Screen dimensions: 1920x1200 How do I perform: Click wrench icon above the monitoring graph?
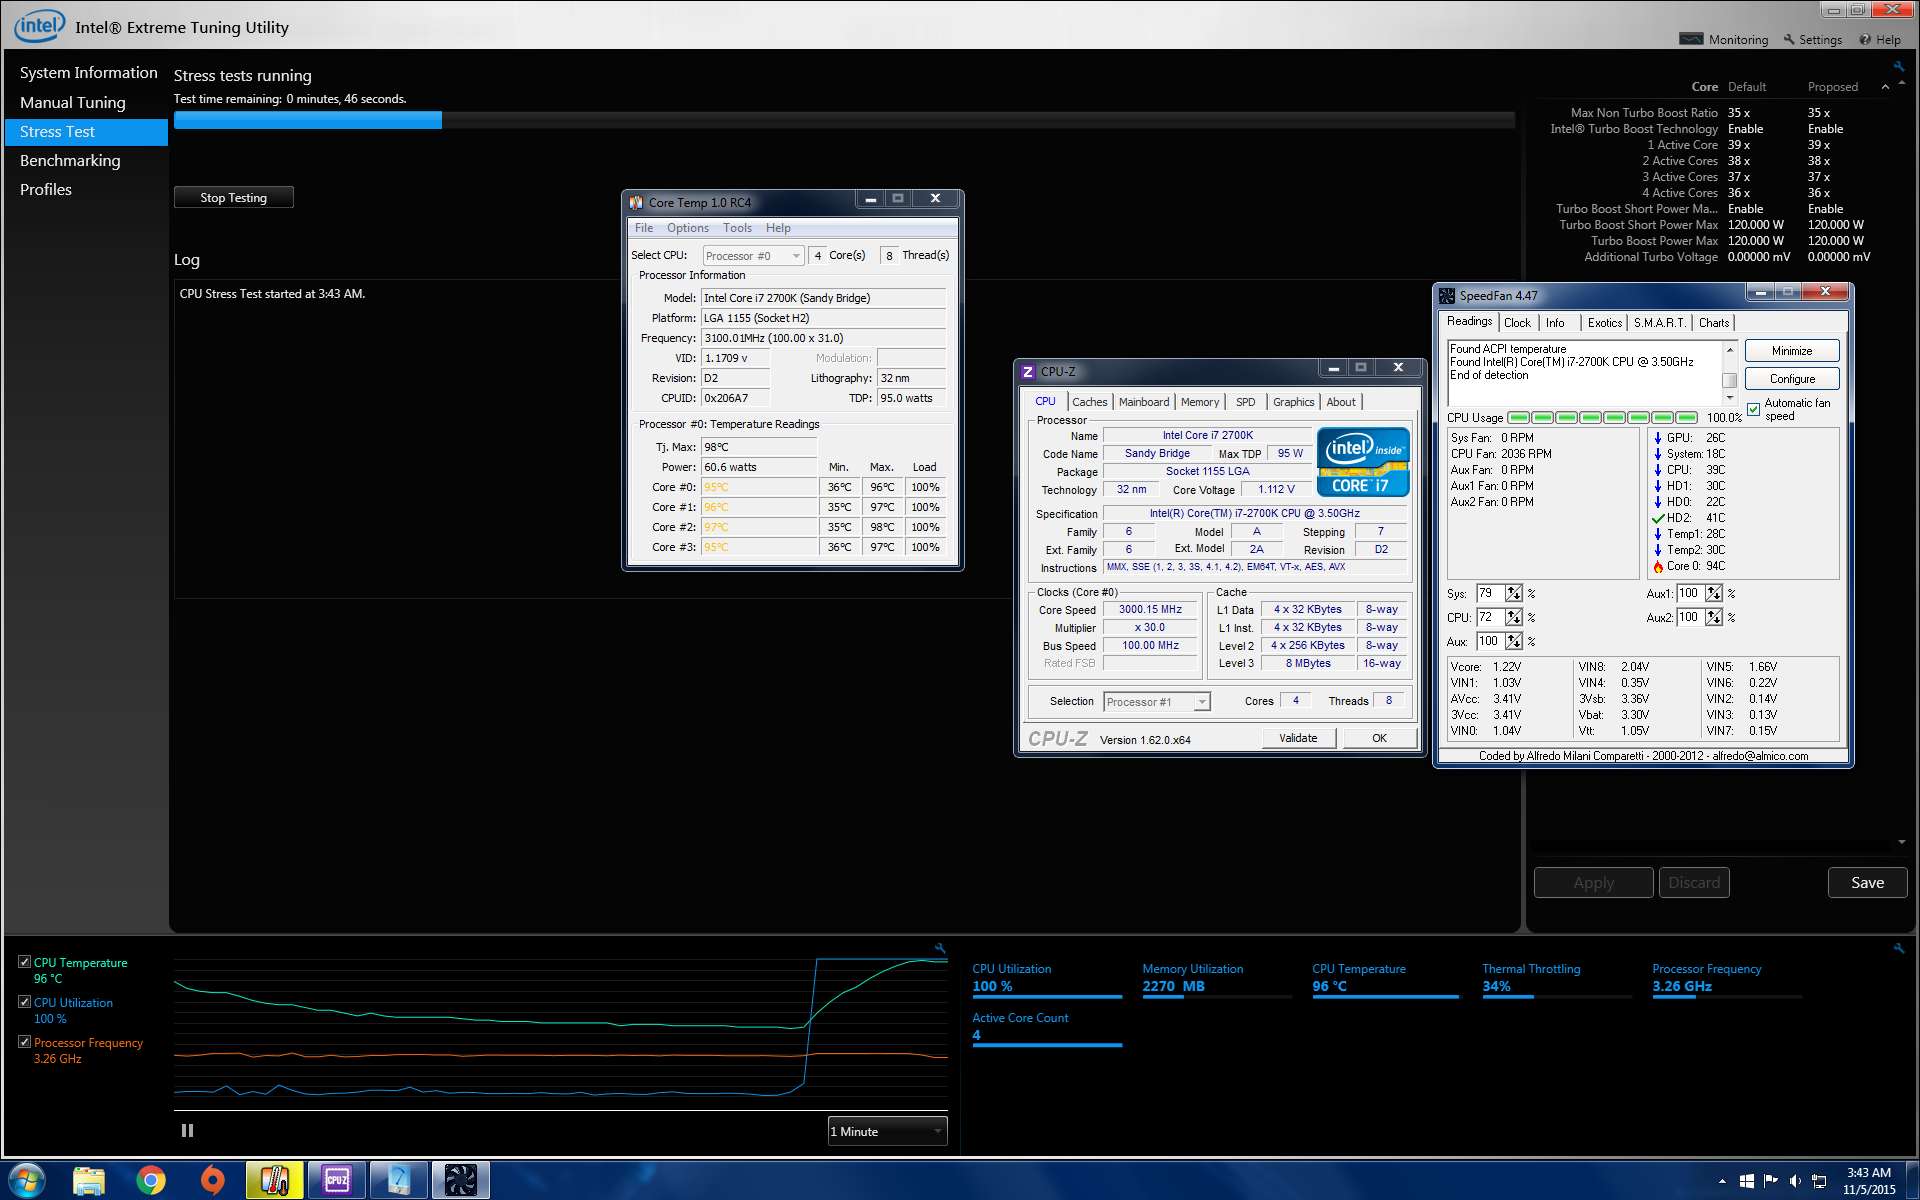pyautogui.click(x=940, y=947)
